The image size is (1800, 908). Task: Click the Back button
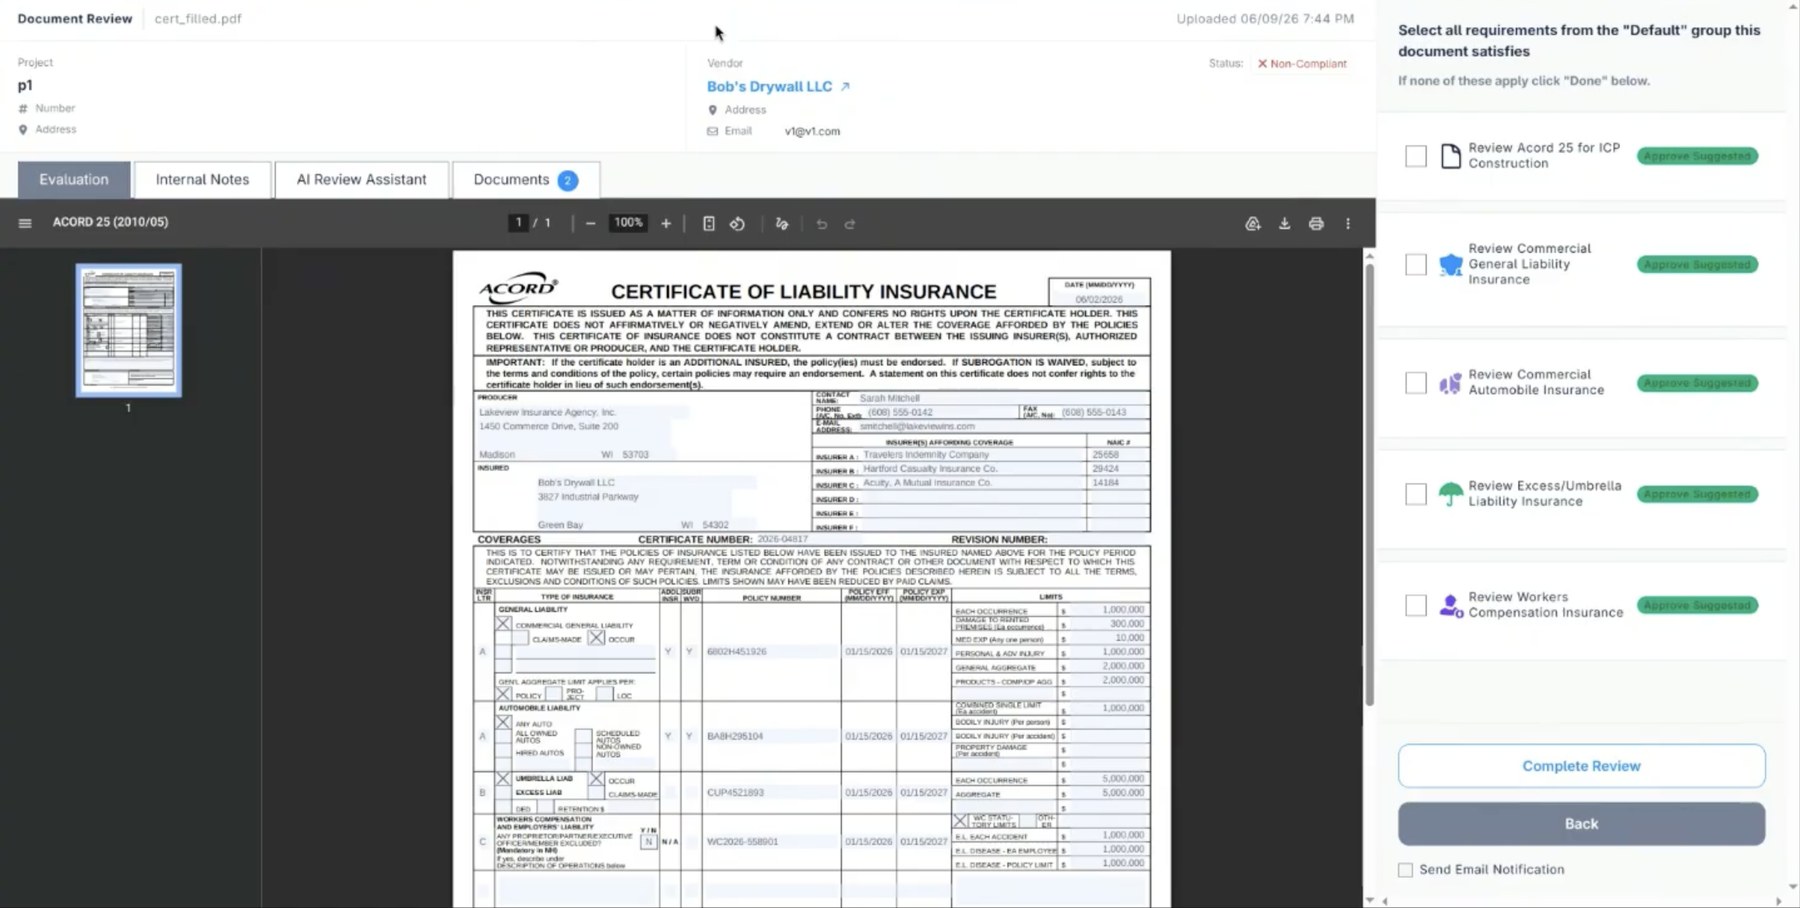[1581, 824]
